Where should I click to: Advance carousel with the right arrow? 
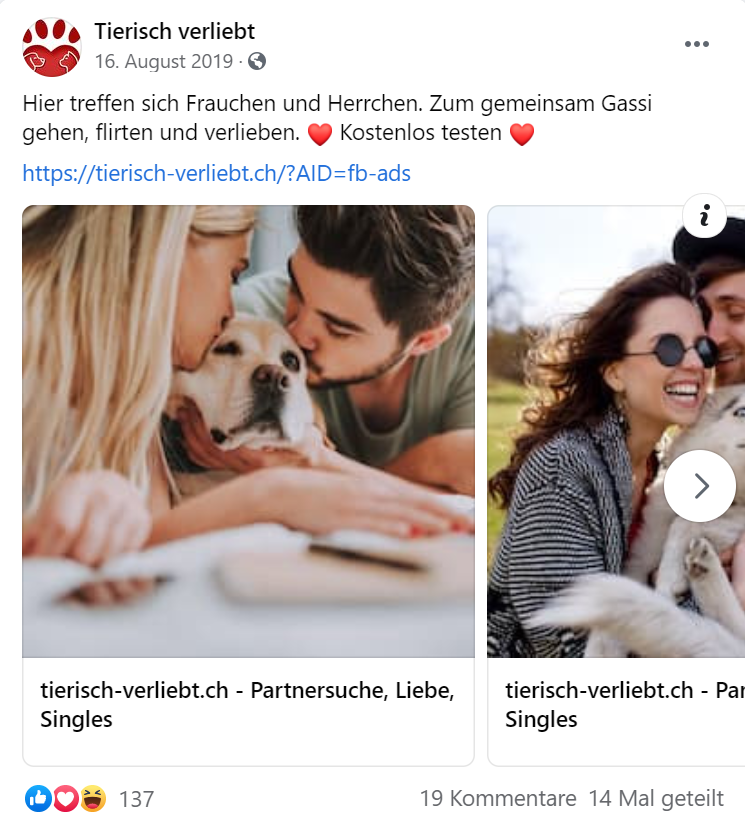[700, 486]
